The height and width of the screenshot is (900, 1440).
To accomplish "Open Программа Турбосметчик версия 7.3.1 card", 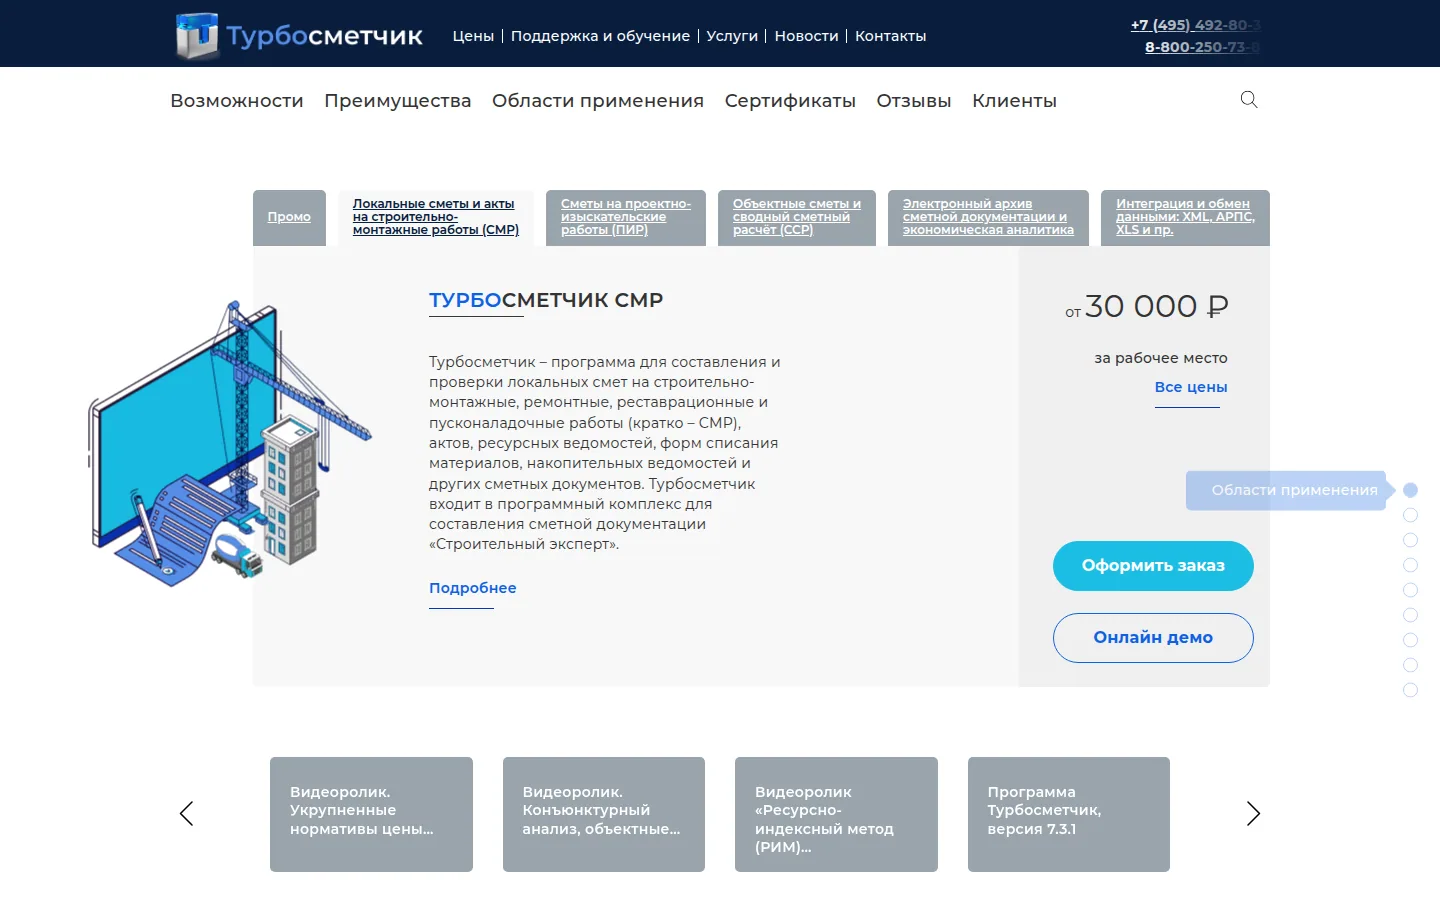I will click(x=1069, y=814).
